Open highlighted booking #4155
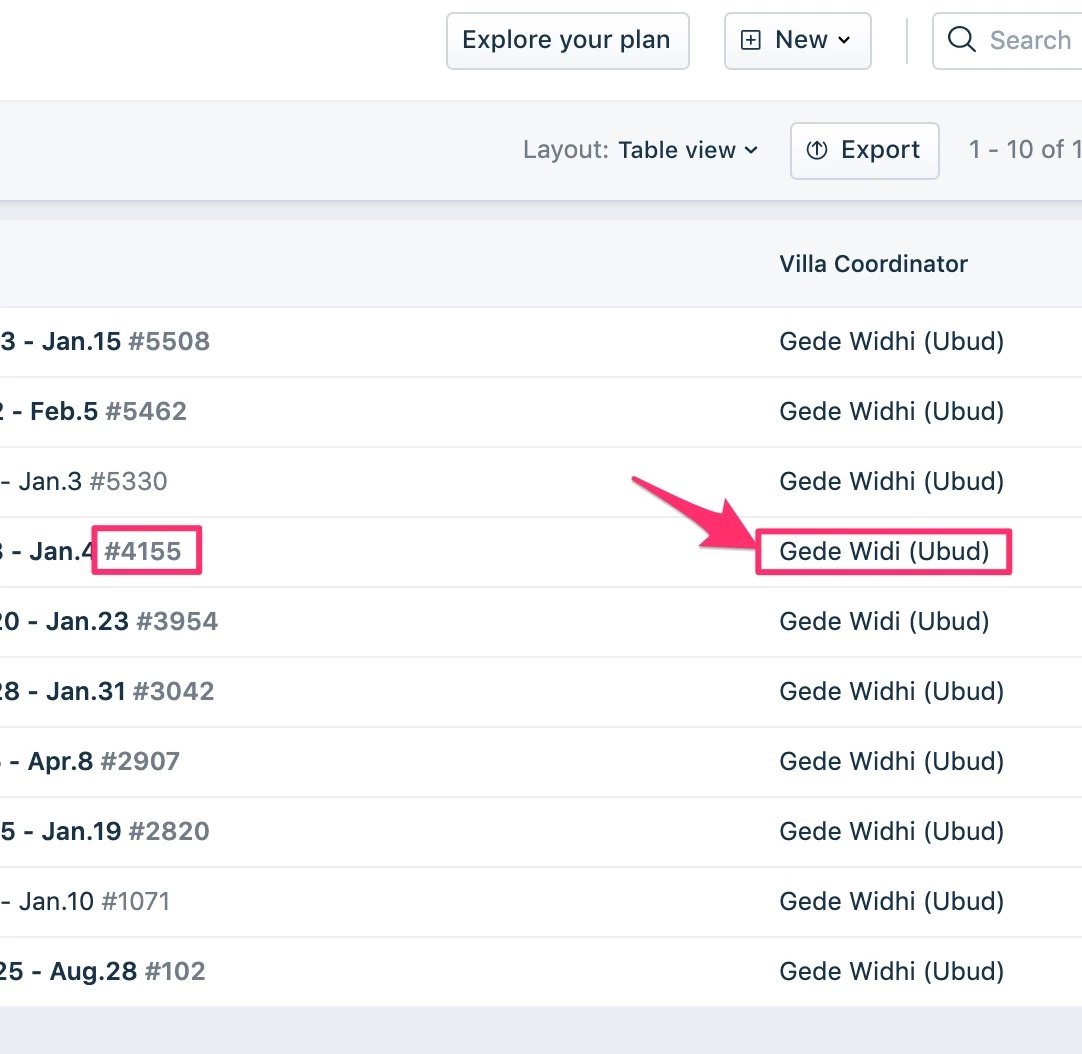Screen dimensions: 1082x1054 click(142, 551)
